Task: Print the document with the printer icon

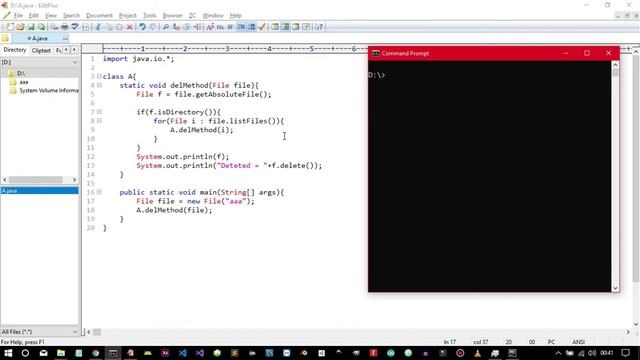Action: (64, 27)
